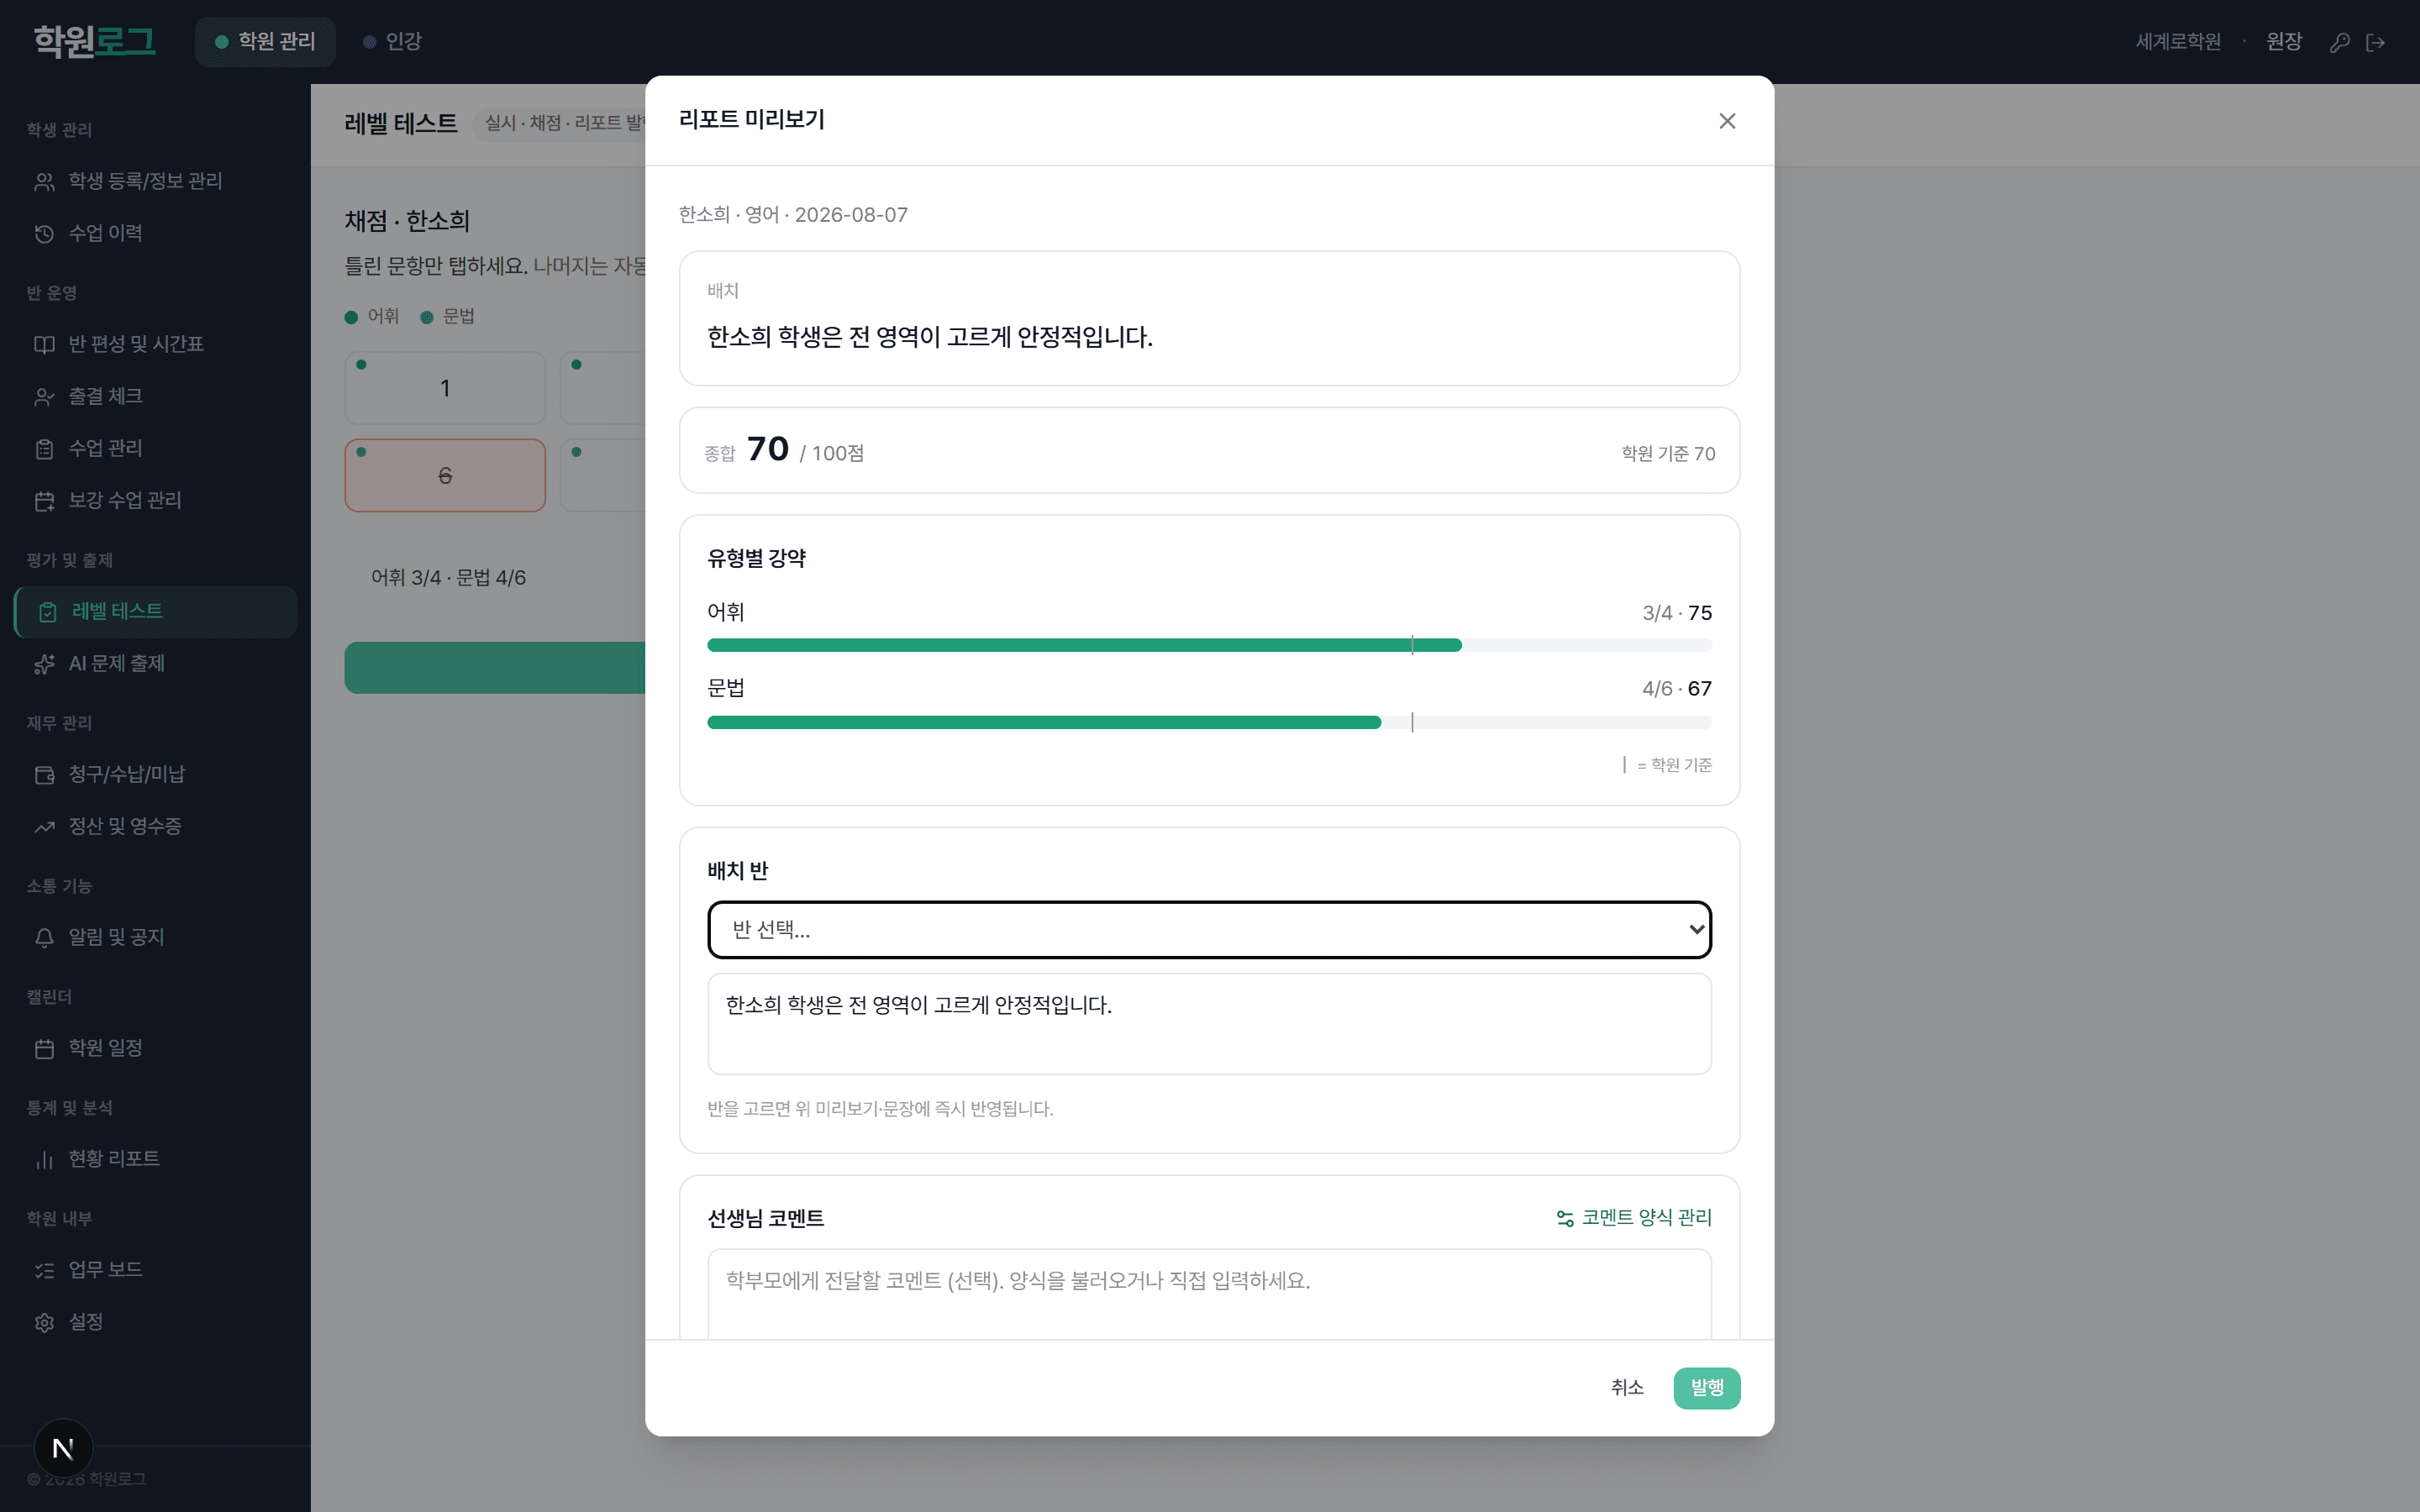Click the 출결 체크 person icon
This screenshot has width=2420, height=1512.
(44, 396)
